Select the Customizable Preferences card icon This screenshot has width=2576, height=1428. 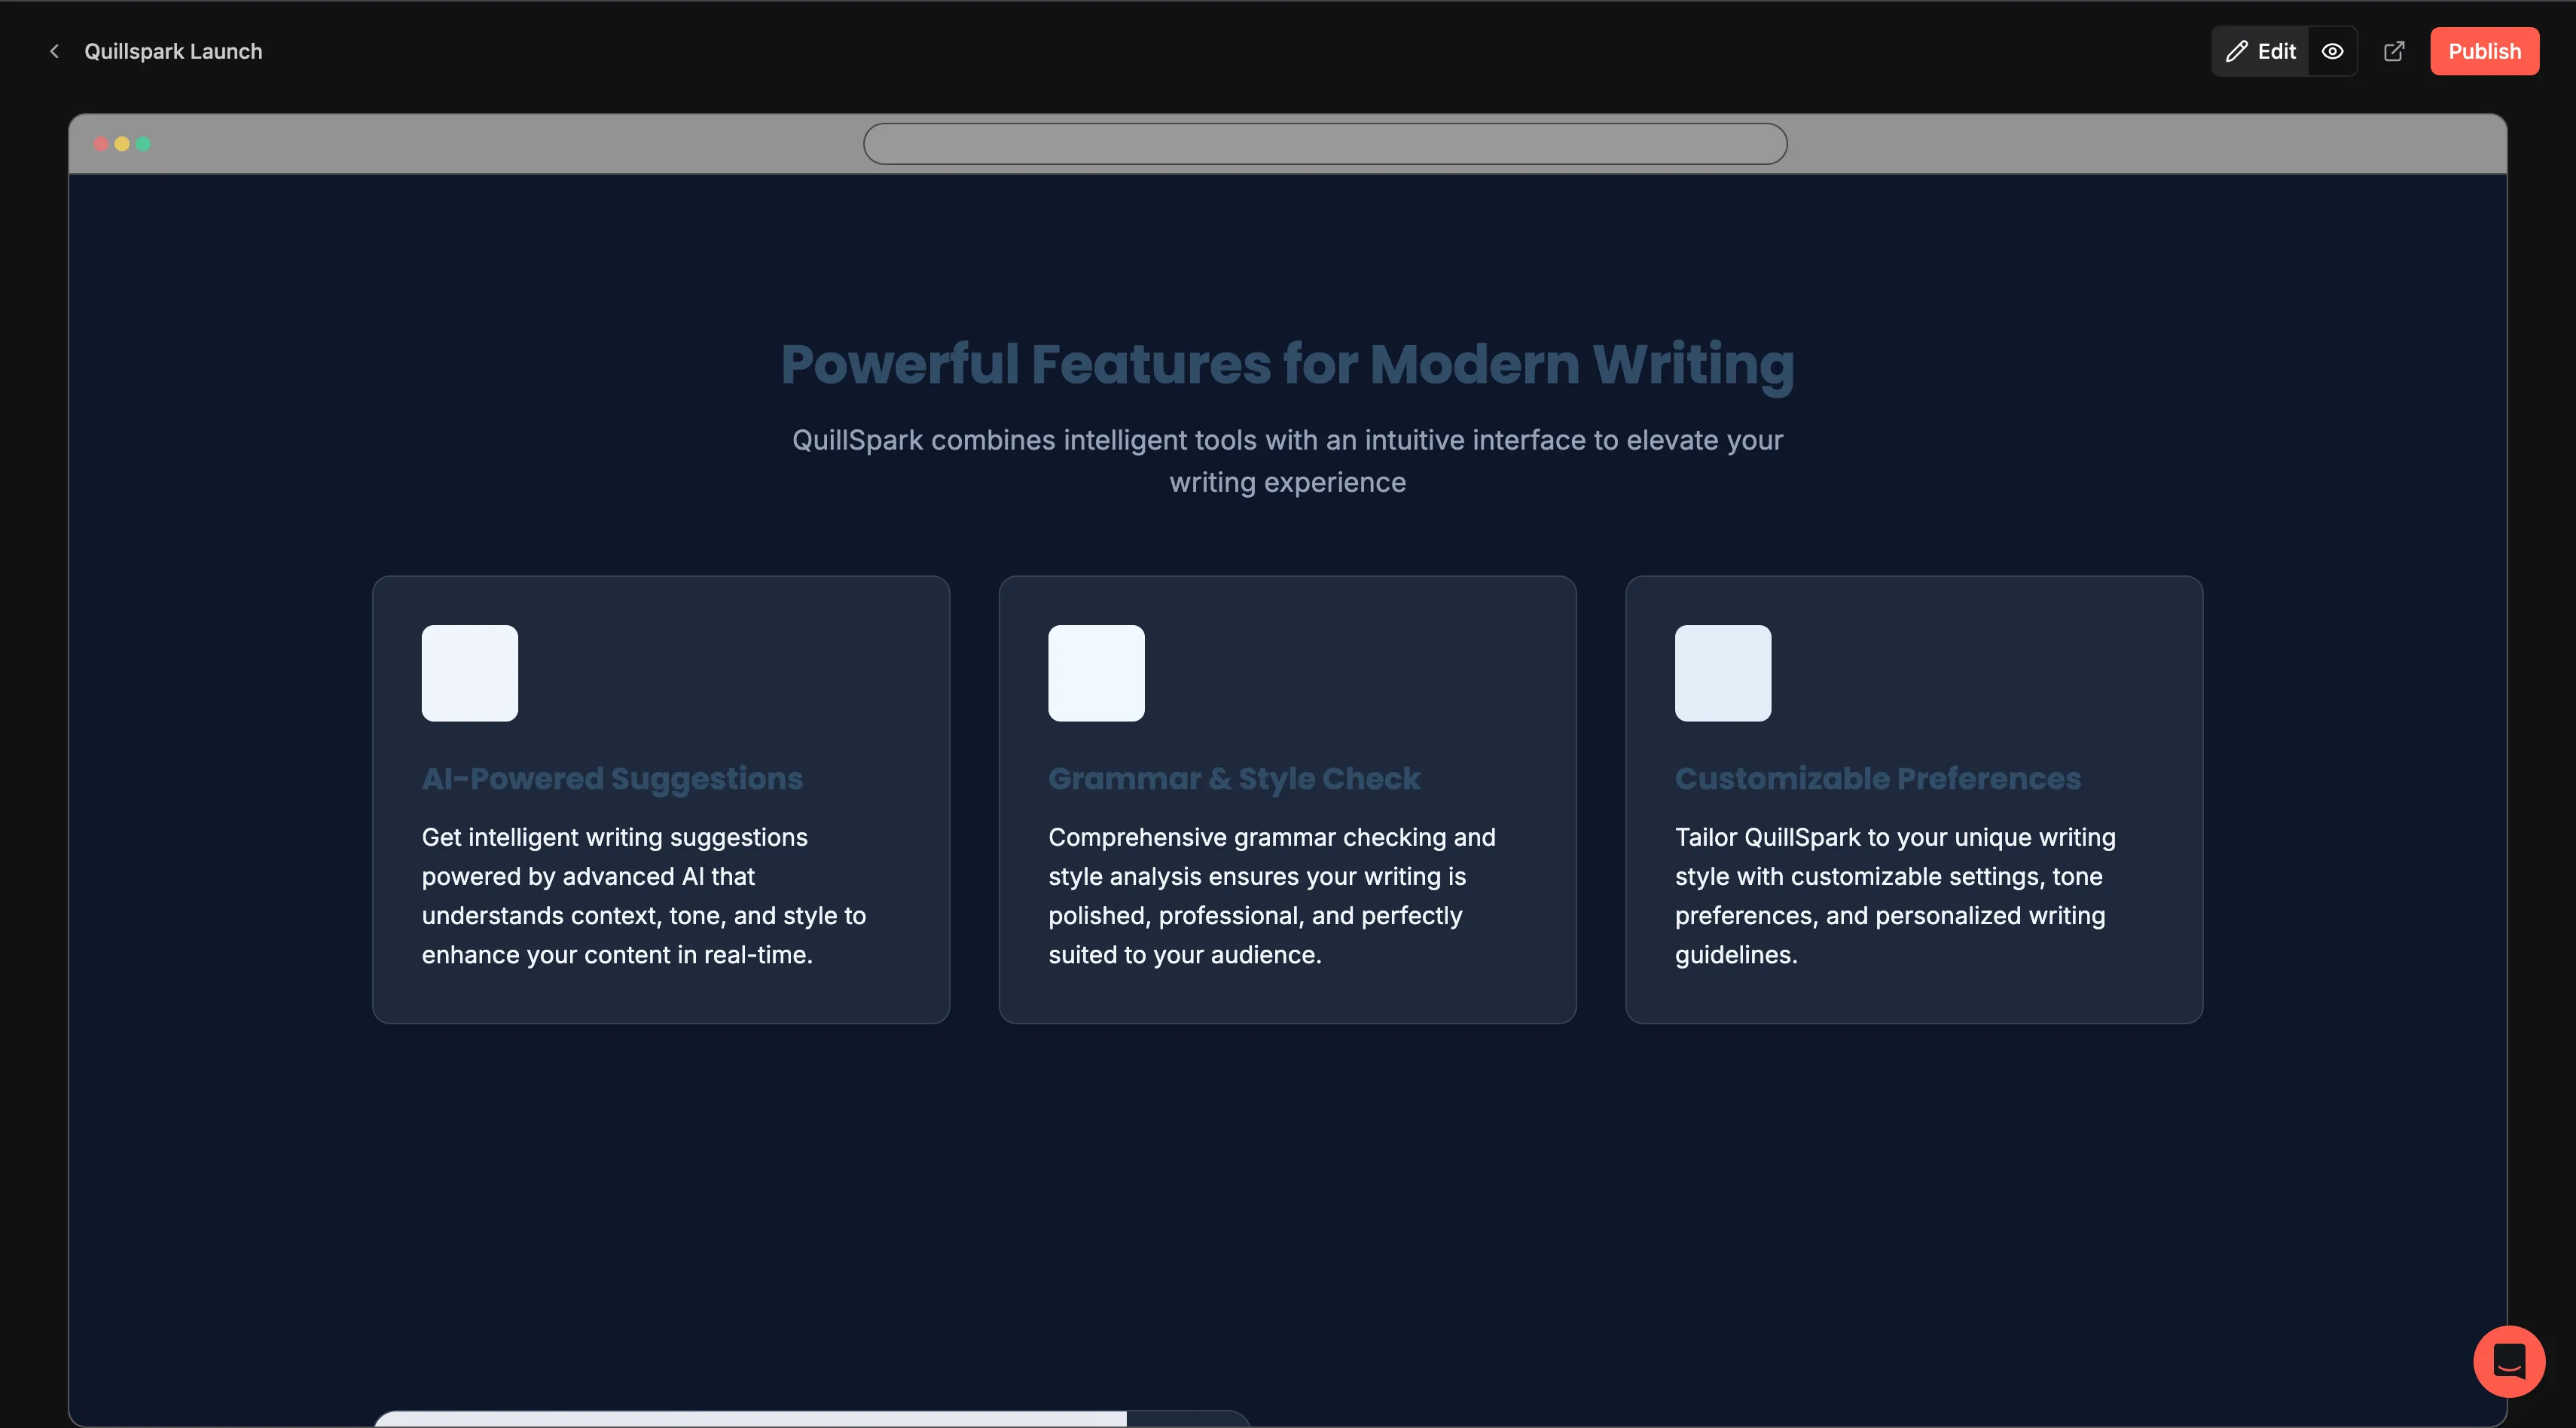point(1722,673)
